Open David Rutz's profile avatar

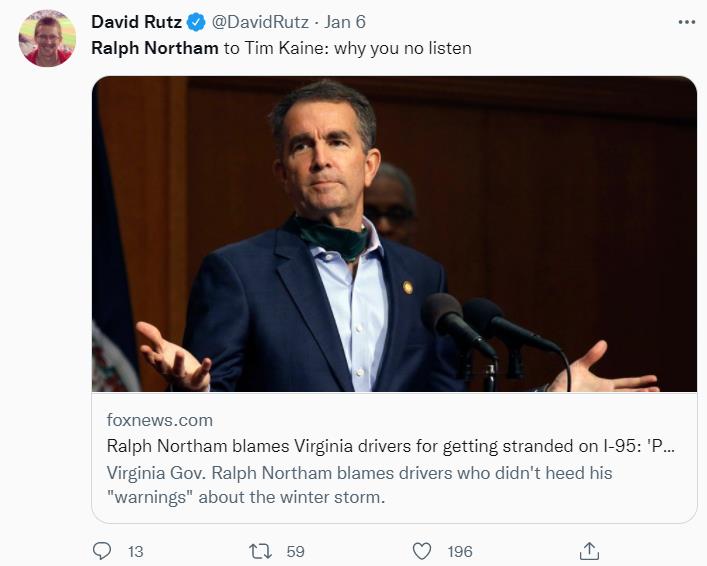47,38
